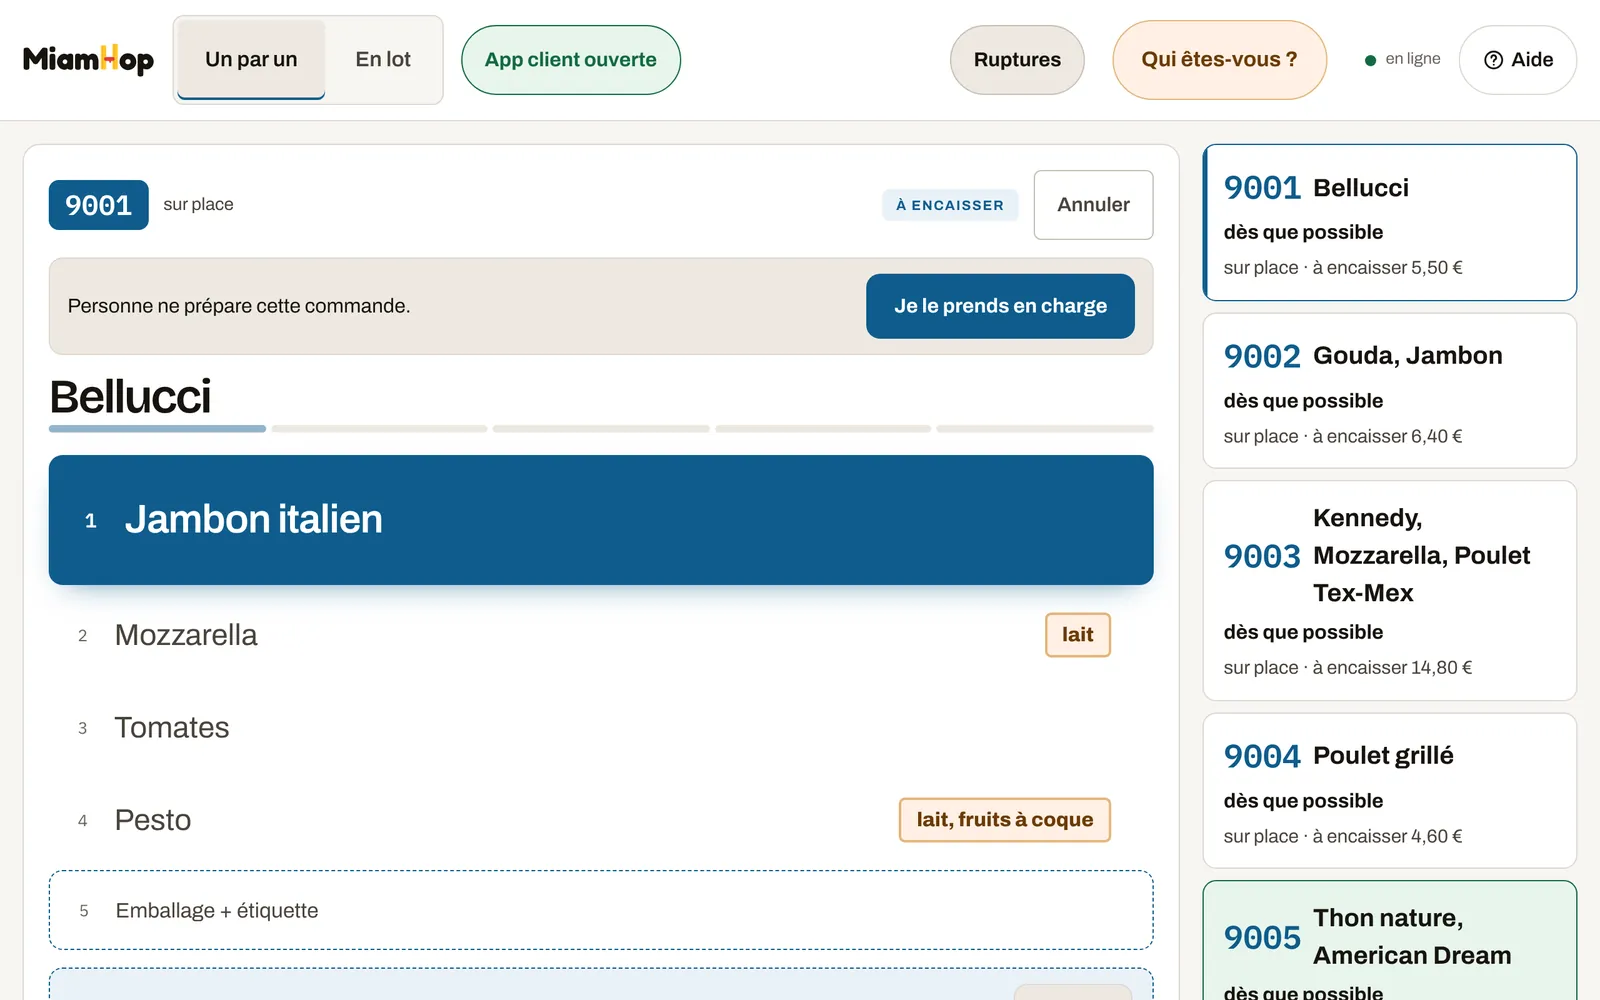Click à encaisser 14,80 € text
This screenshot has height=1000, width=1600.
tap(1392, 668)
